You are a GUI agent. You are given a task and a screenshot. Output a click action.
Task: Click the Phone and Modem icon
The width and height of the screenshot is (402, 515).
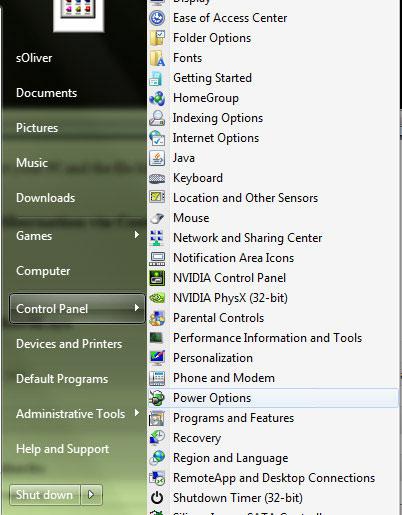click(x=157, y=378)
